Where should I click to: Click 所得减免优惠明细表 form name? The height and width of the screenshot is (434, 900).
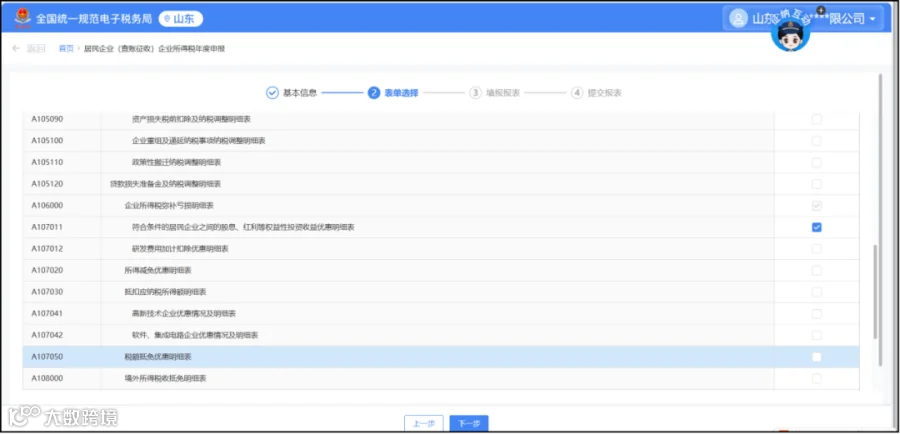click(158, 270)
